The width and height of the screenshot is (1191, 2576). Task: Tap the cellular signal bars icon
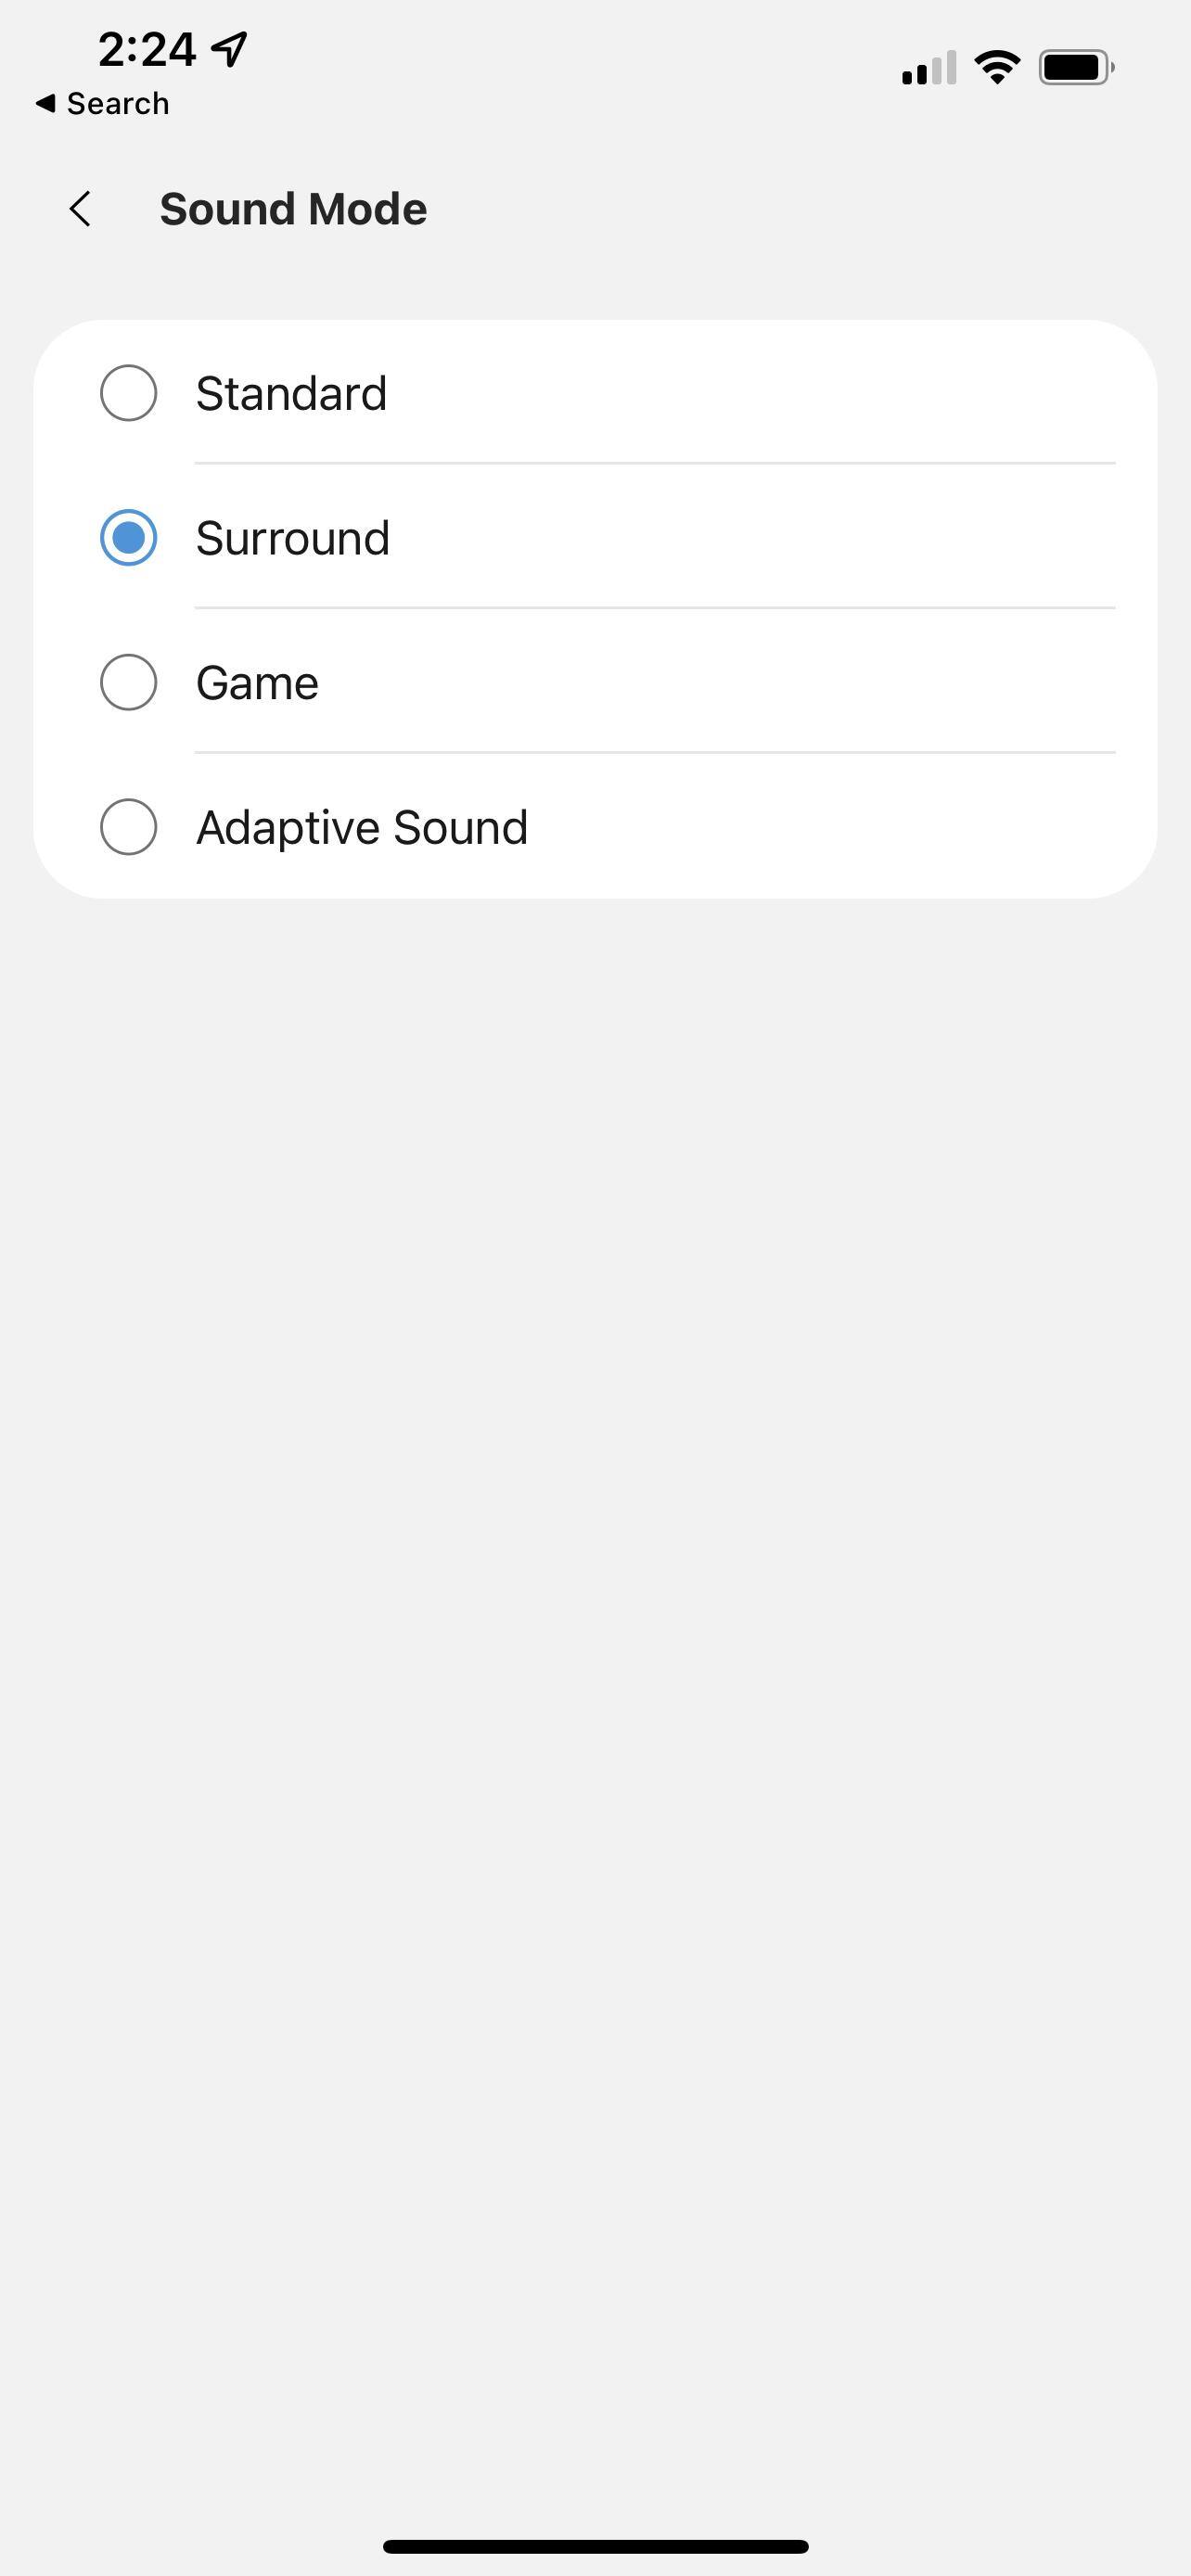click(929, 68)
